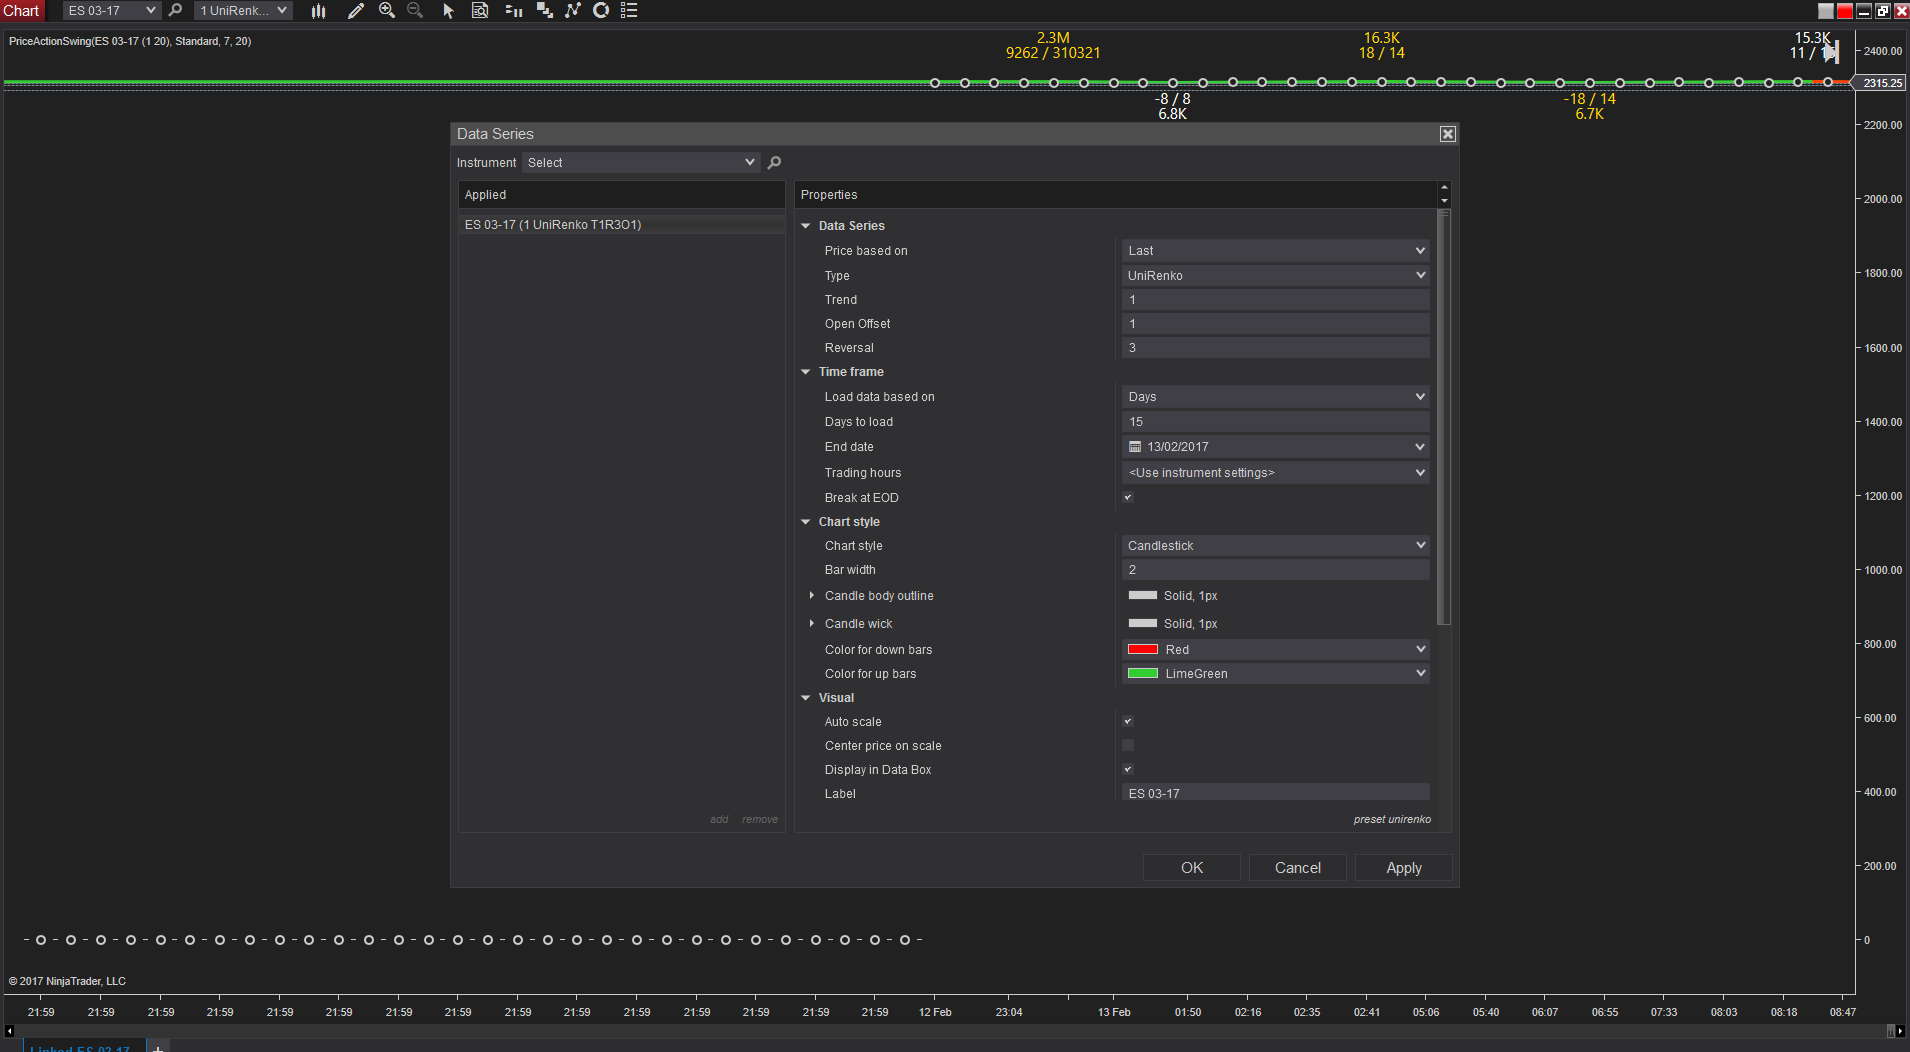Open the Chart Trader icon

(514, 10)
